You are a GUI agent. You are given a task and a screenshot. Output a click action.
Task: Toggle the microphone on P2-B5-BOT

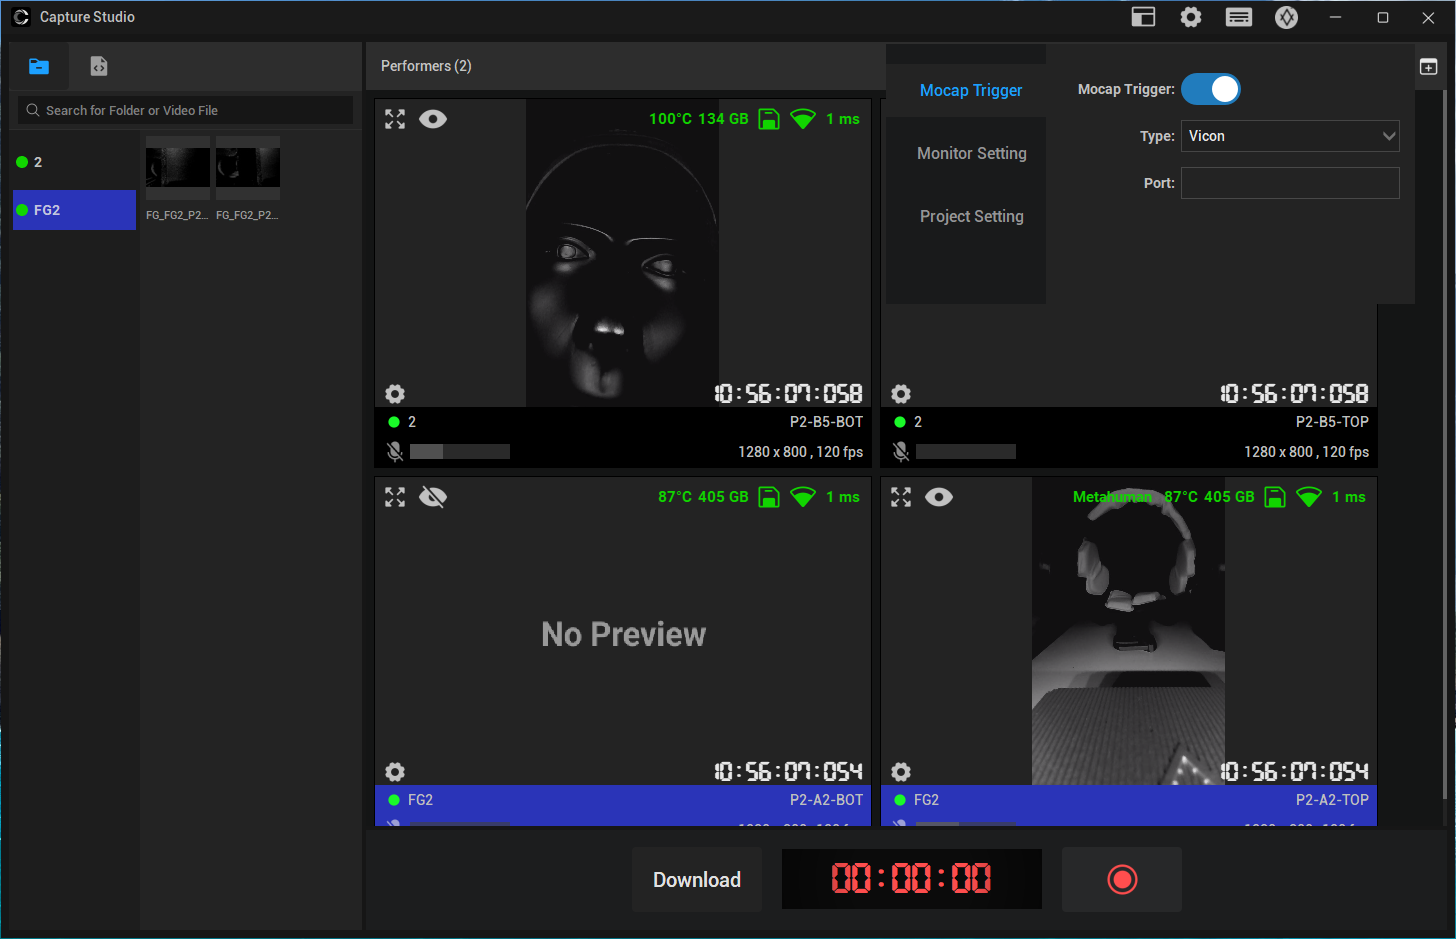pos(395,452)
